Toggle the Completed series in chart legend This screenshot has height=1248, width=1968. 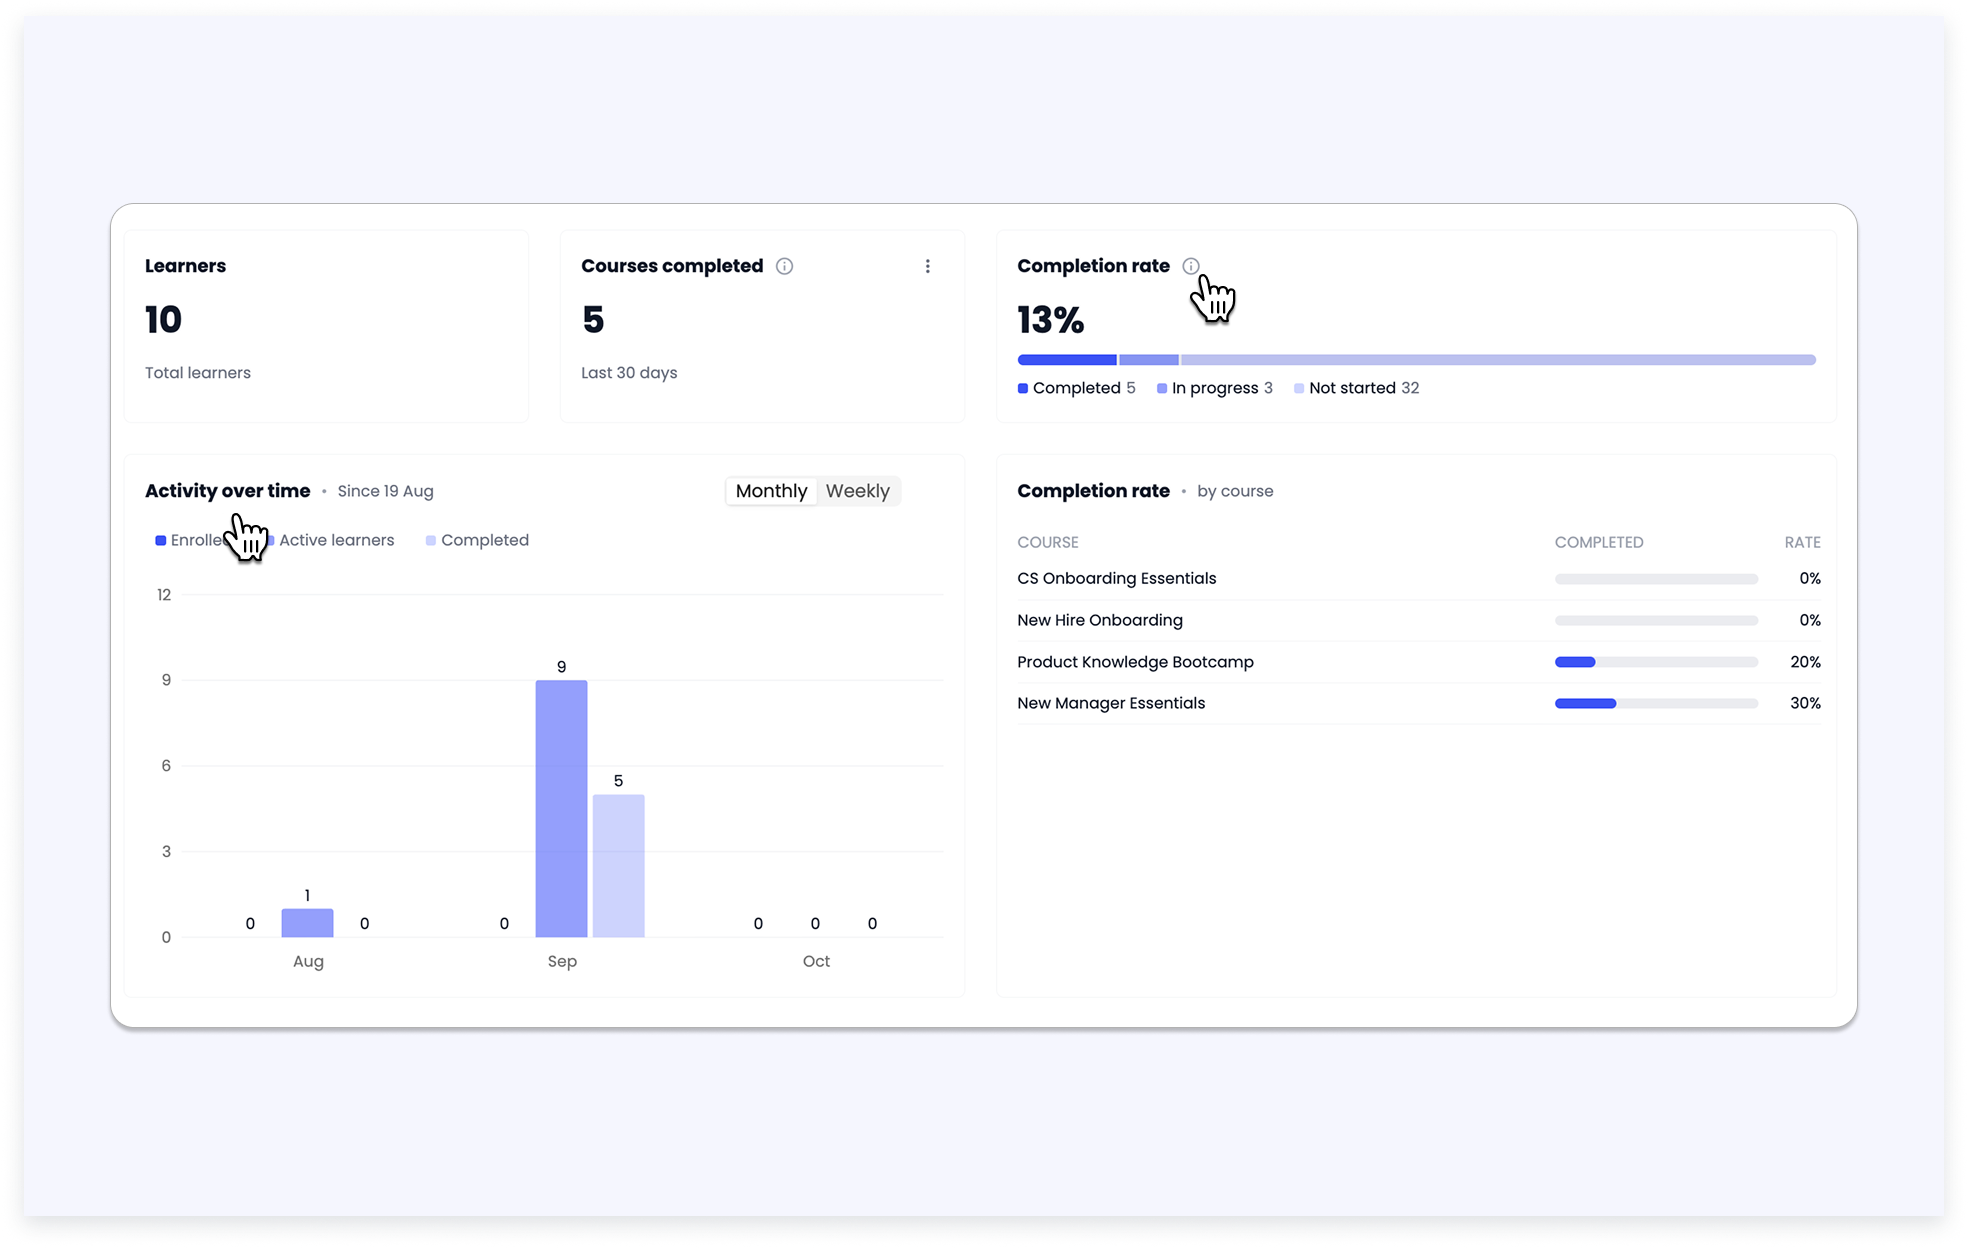click(477, 540)
